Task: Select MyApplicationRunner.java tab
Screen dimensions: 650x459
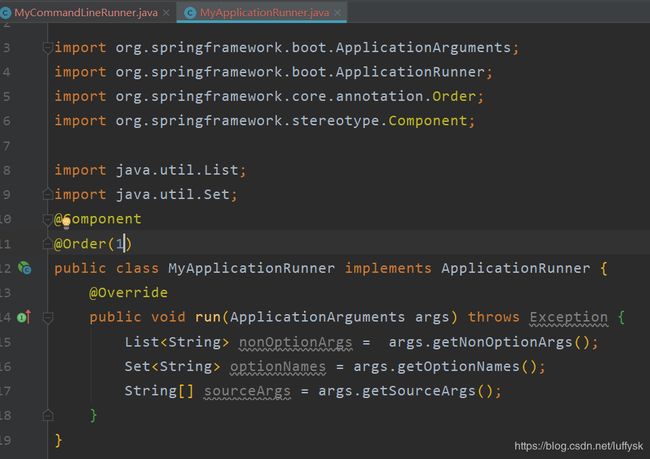Action: 264,12
